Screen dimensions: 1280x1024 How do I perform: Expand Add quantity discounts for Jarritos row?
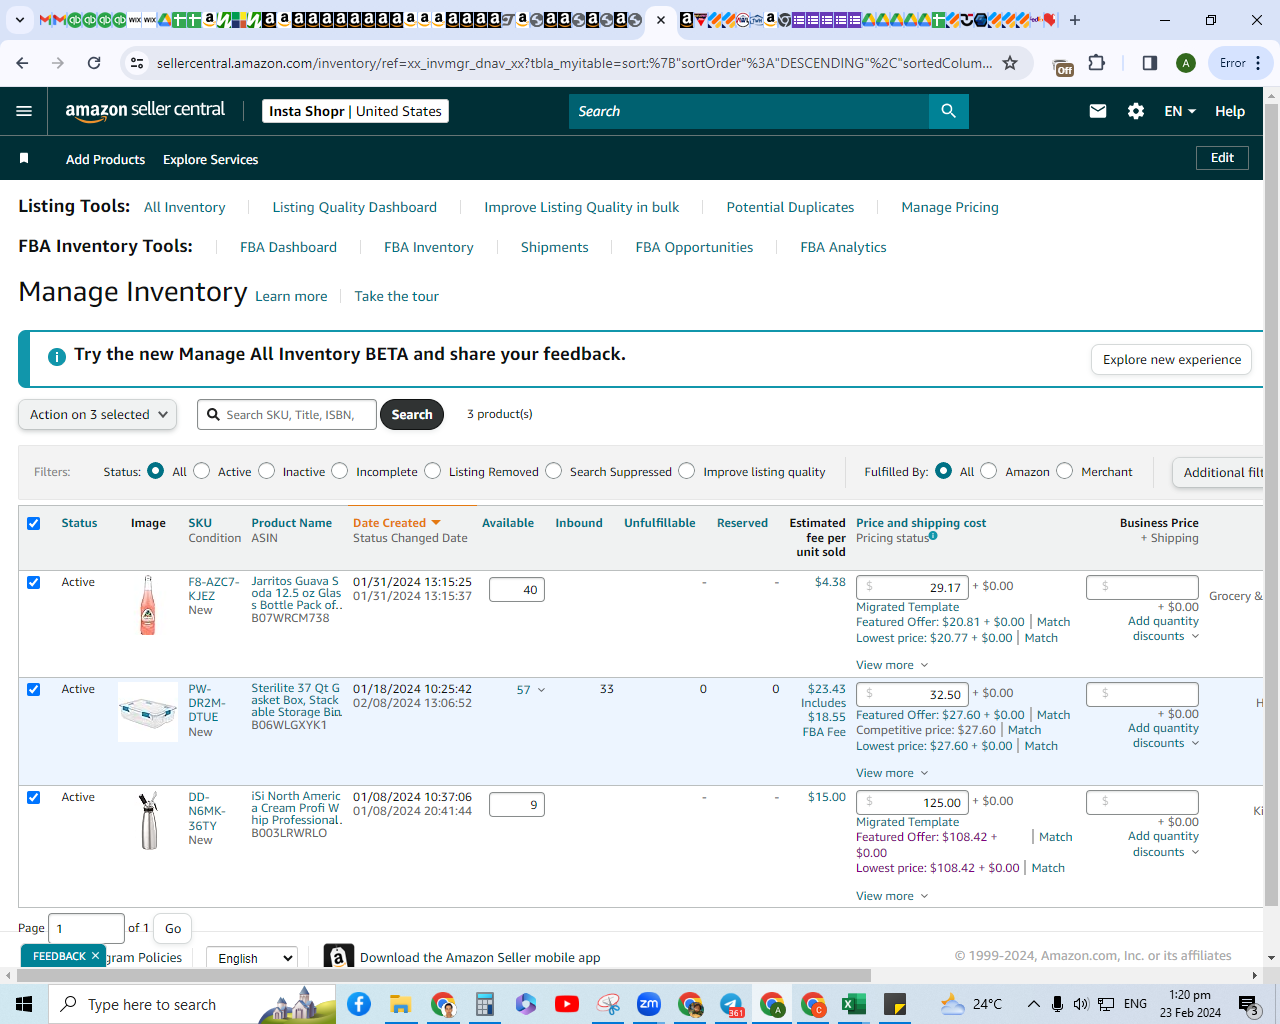(1163, 629)
